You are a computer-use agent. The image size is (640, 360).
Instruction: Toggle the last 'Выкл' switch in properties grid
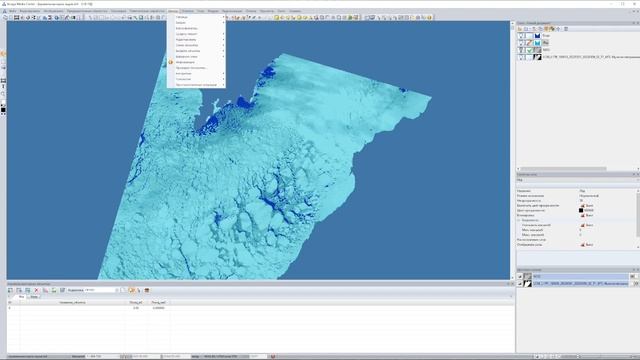click(x=587, y=244)
